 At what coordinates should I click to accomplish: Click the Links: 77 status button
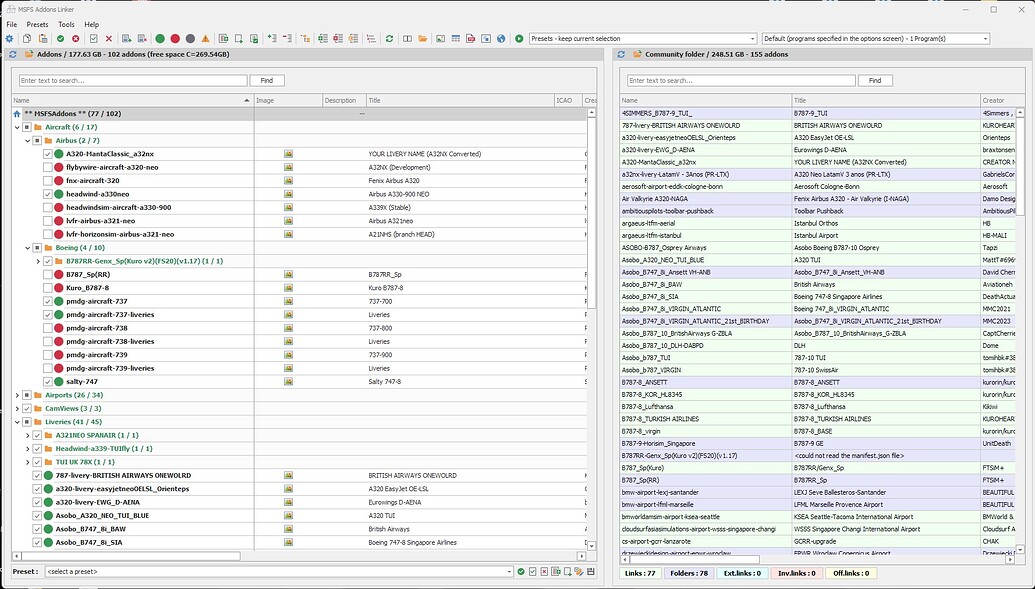[x=639, y=573]
